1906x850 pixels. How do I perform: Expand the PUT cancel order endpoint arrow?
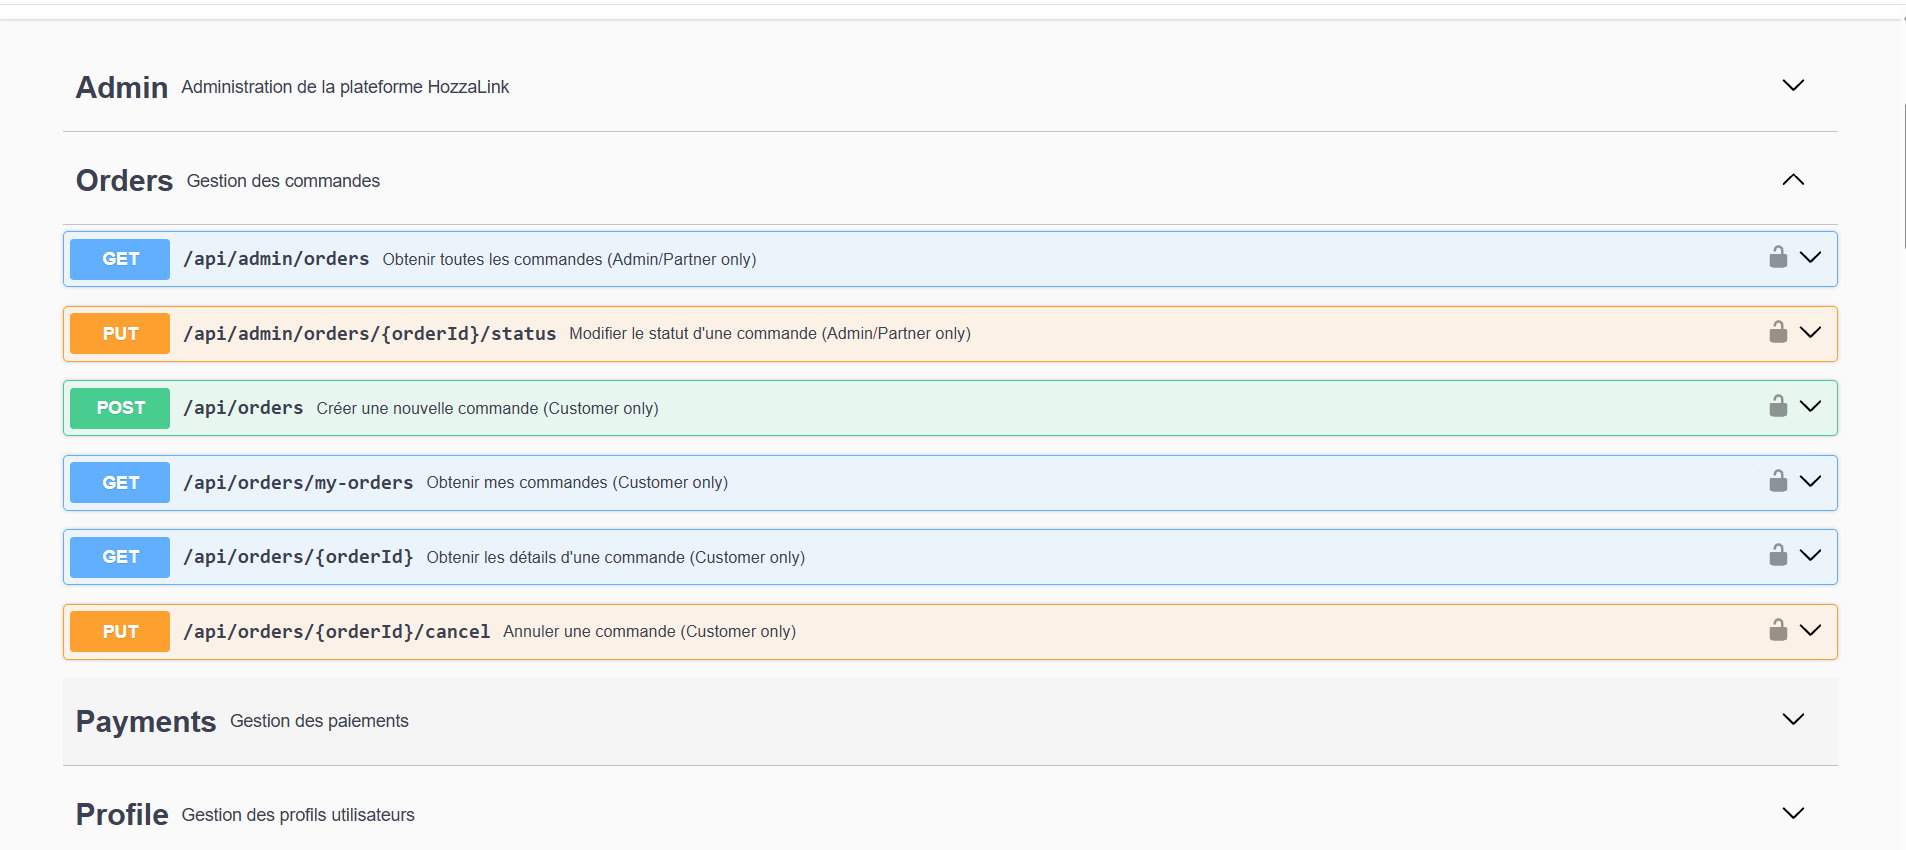tap(1810, 631)
